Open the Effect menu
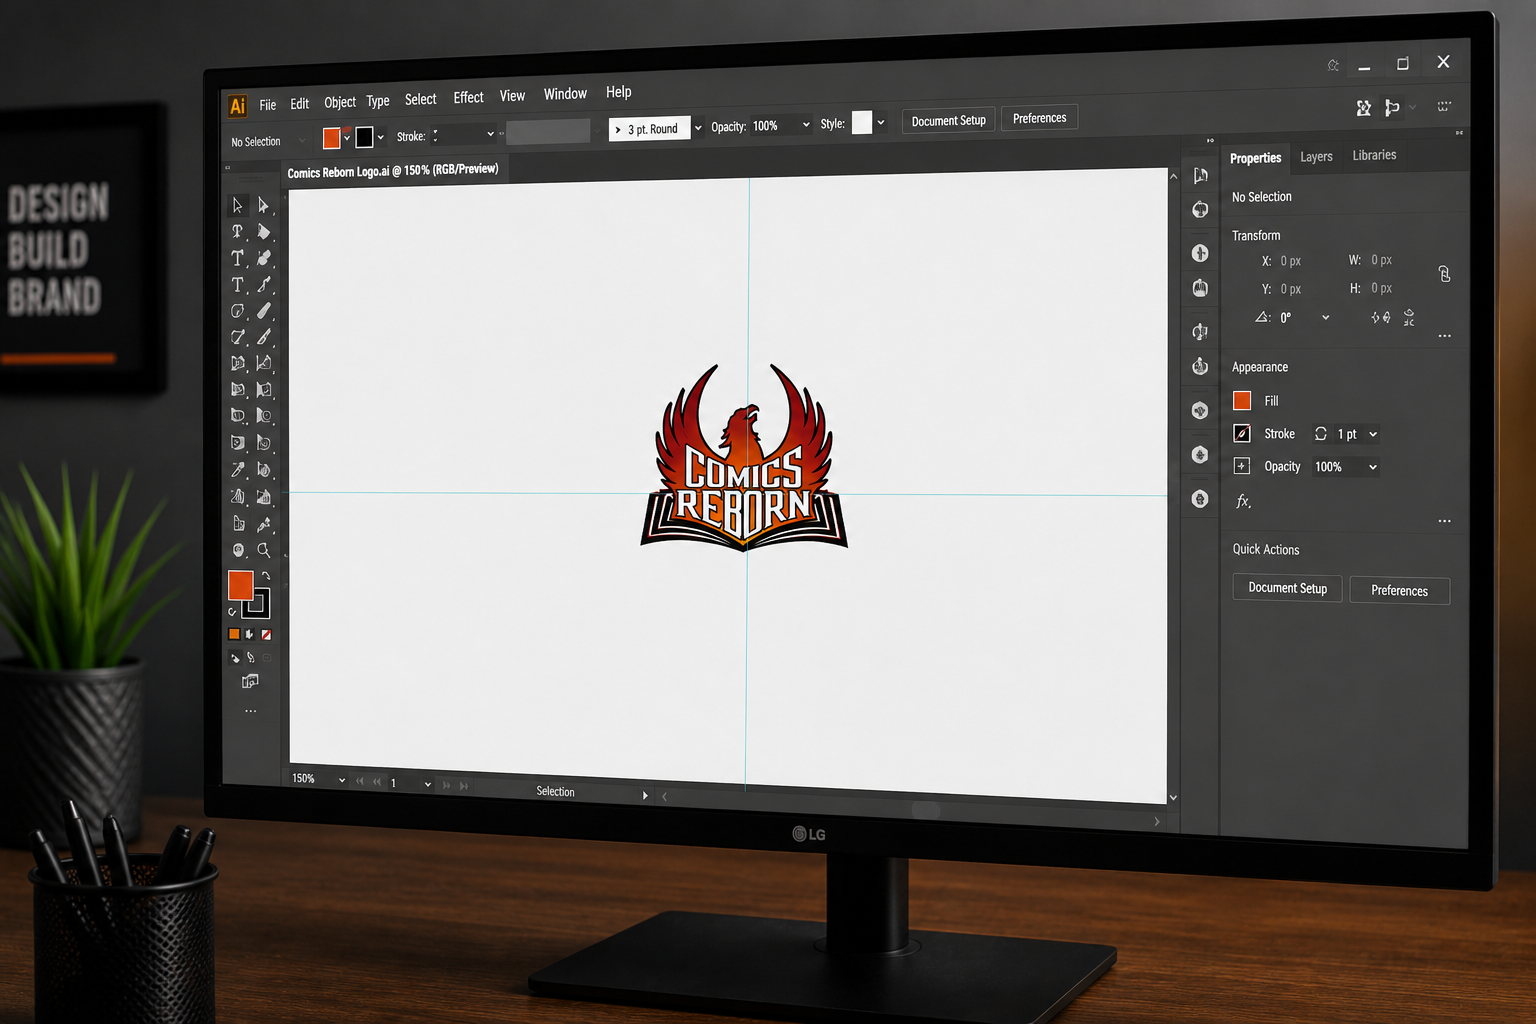This screenshot has height=1024, width=1536. point(468,97)
